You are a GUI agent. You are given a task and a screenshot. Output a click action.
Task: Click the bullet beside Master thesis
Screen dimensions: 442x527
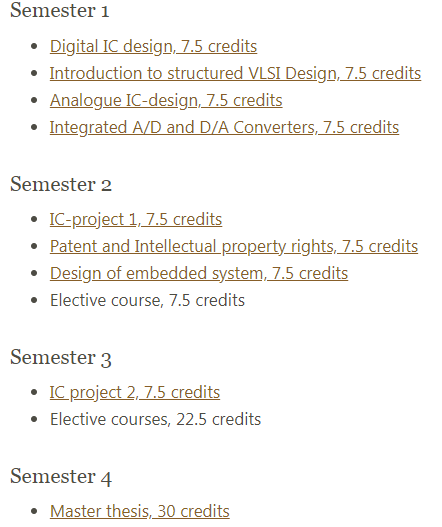[34, 512]
